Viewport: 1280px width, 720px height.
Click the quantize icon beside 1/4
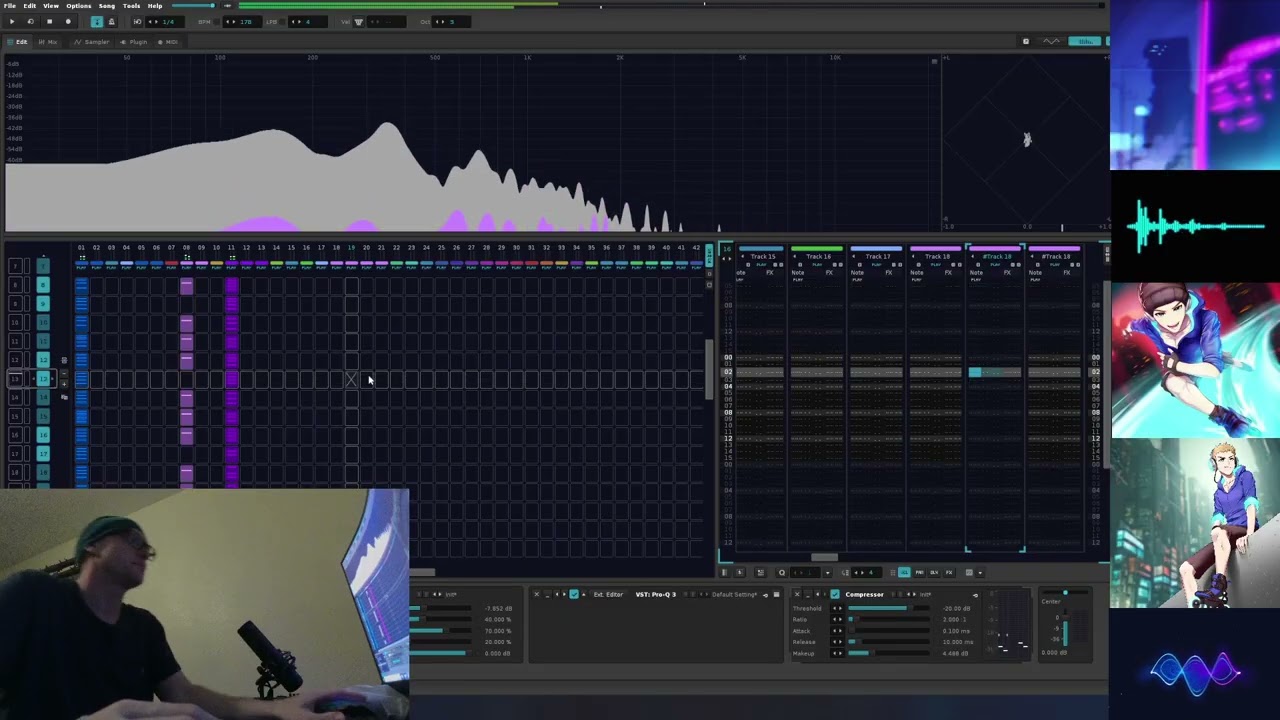pos(138,22)
